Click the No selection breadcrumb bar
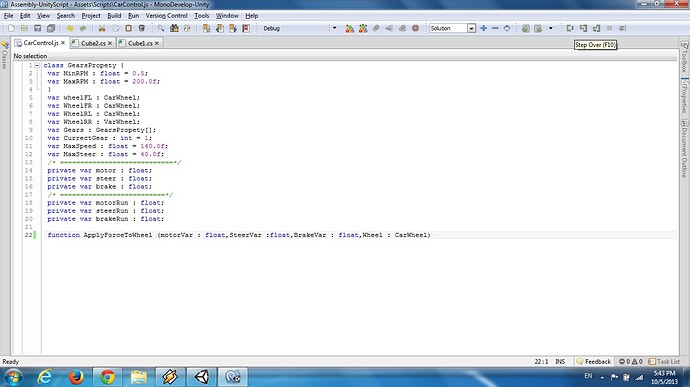 345,56
